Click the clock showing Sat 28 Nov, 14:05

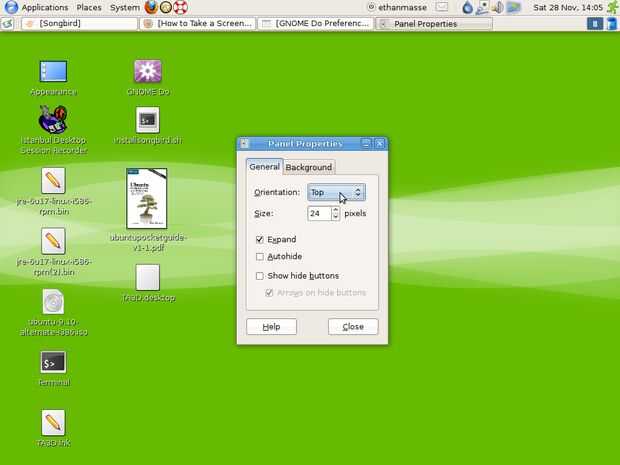pyautogui.click(x=568, y=8)
